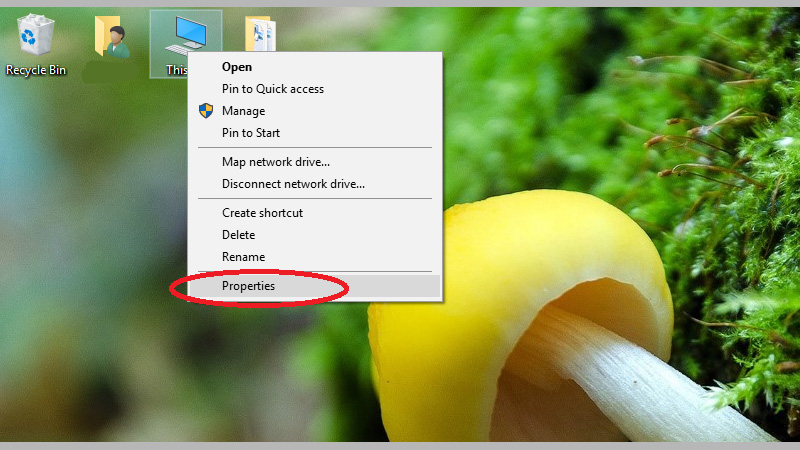Click the Recycle Bin label text

[x=36, y=70]
